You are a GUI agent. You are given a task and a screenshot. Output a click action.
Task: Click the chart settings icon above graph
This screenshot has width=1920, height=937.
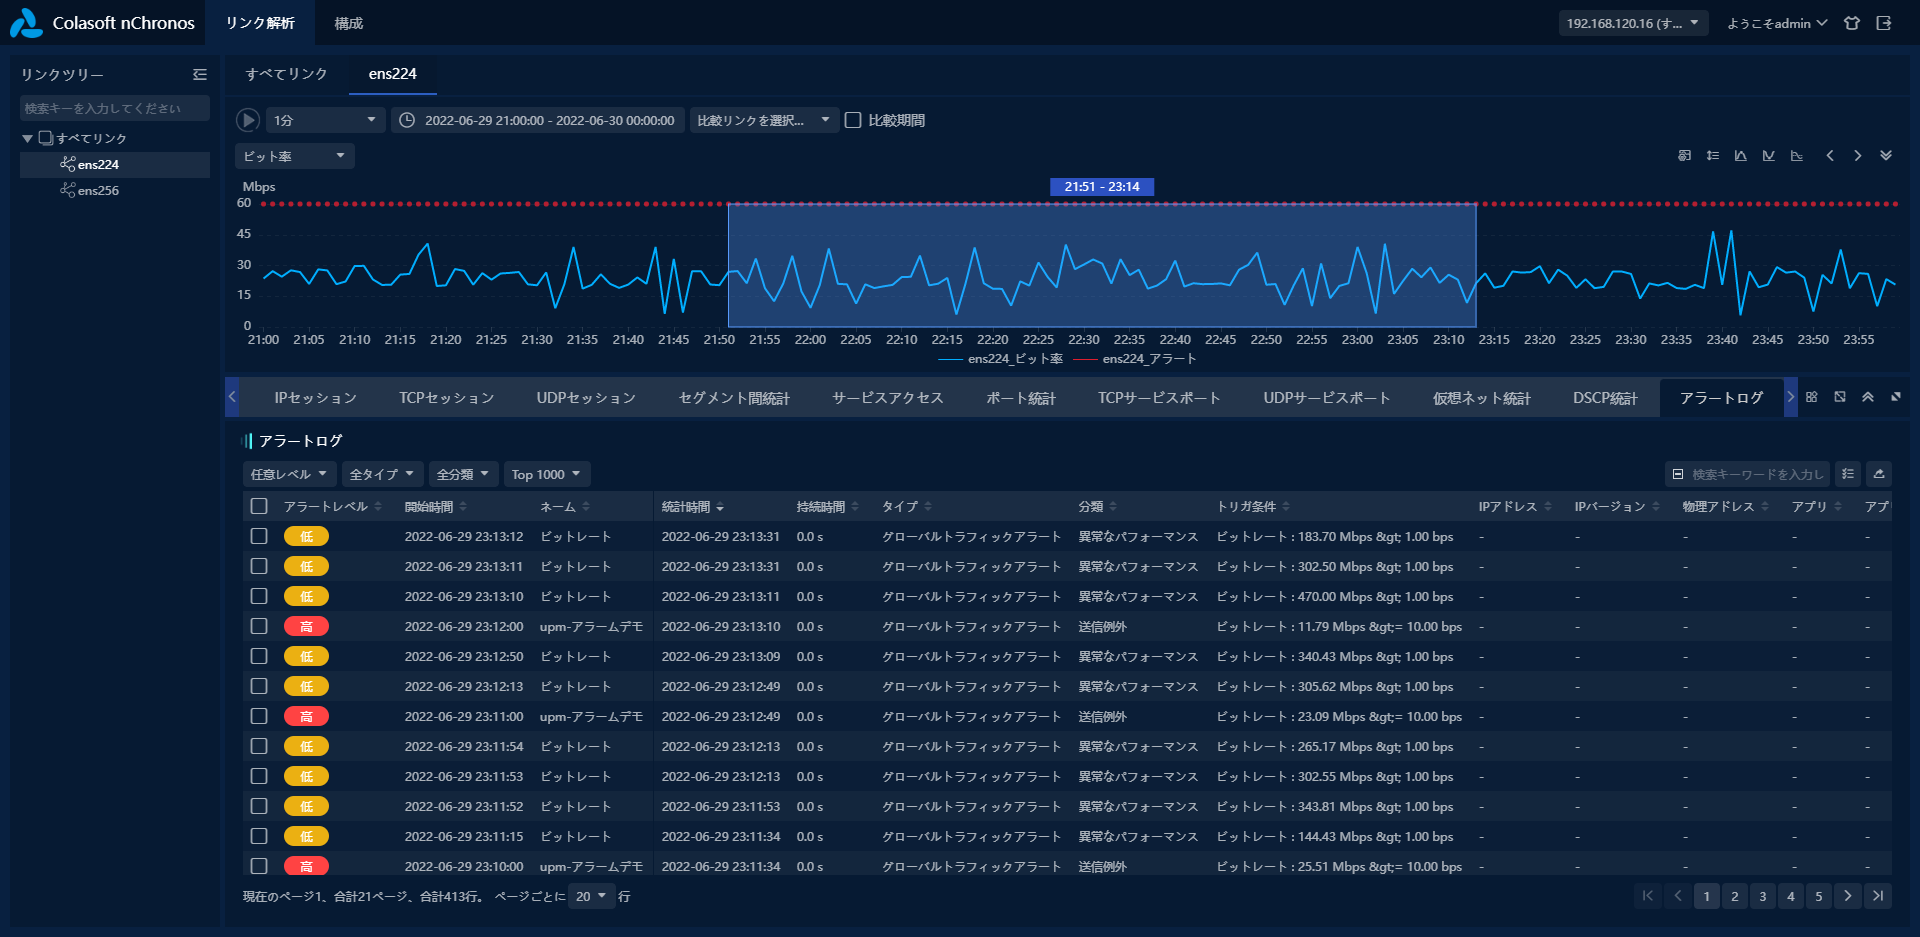[1685, 156]
